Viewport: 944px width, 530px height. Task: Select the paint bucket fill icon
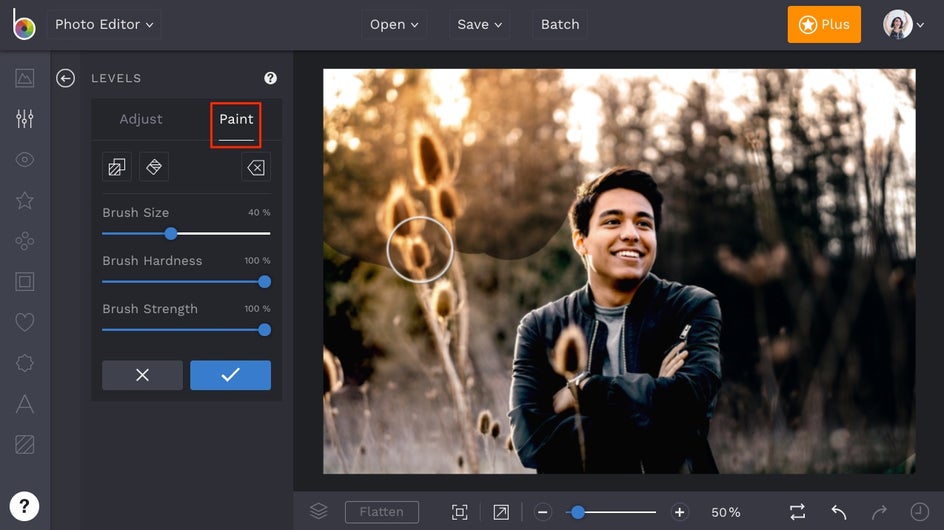(154, 167)
